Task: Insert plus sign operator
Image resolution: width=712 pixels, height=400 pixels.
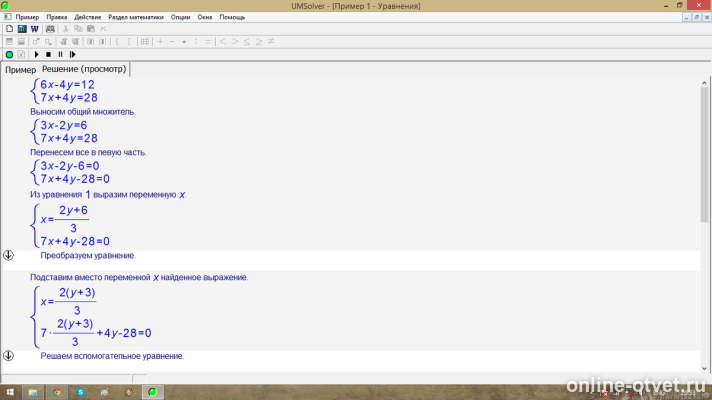Action: 160,41
